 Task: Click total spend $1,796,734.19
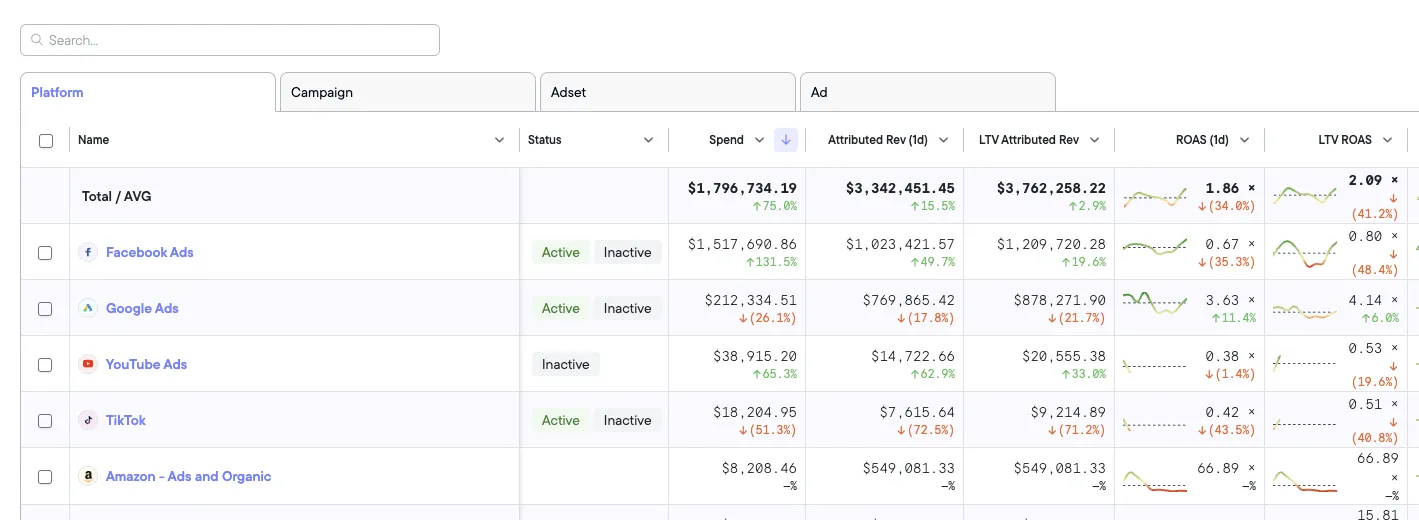coord(742,188)
